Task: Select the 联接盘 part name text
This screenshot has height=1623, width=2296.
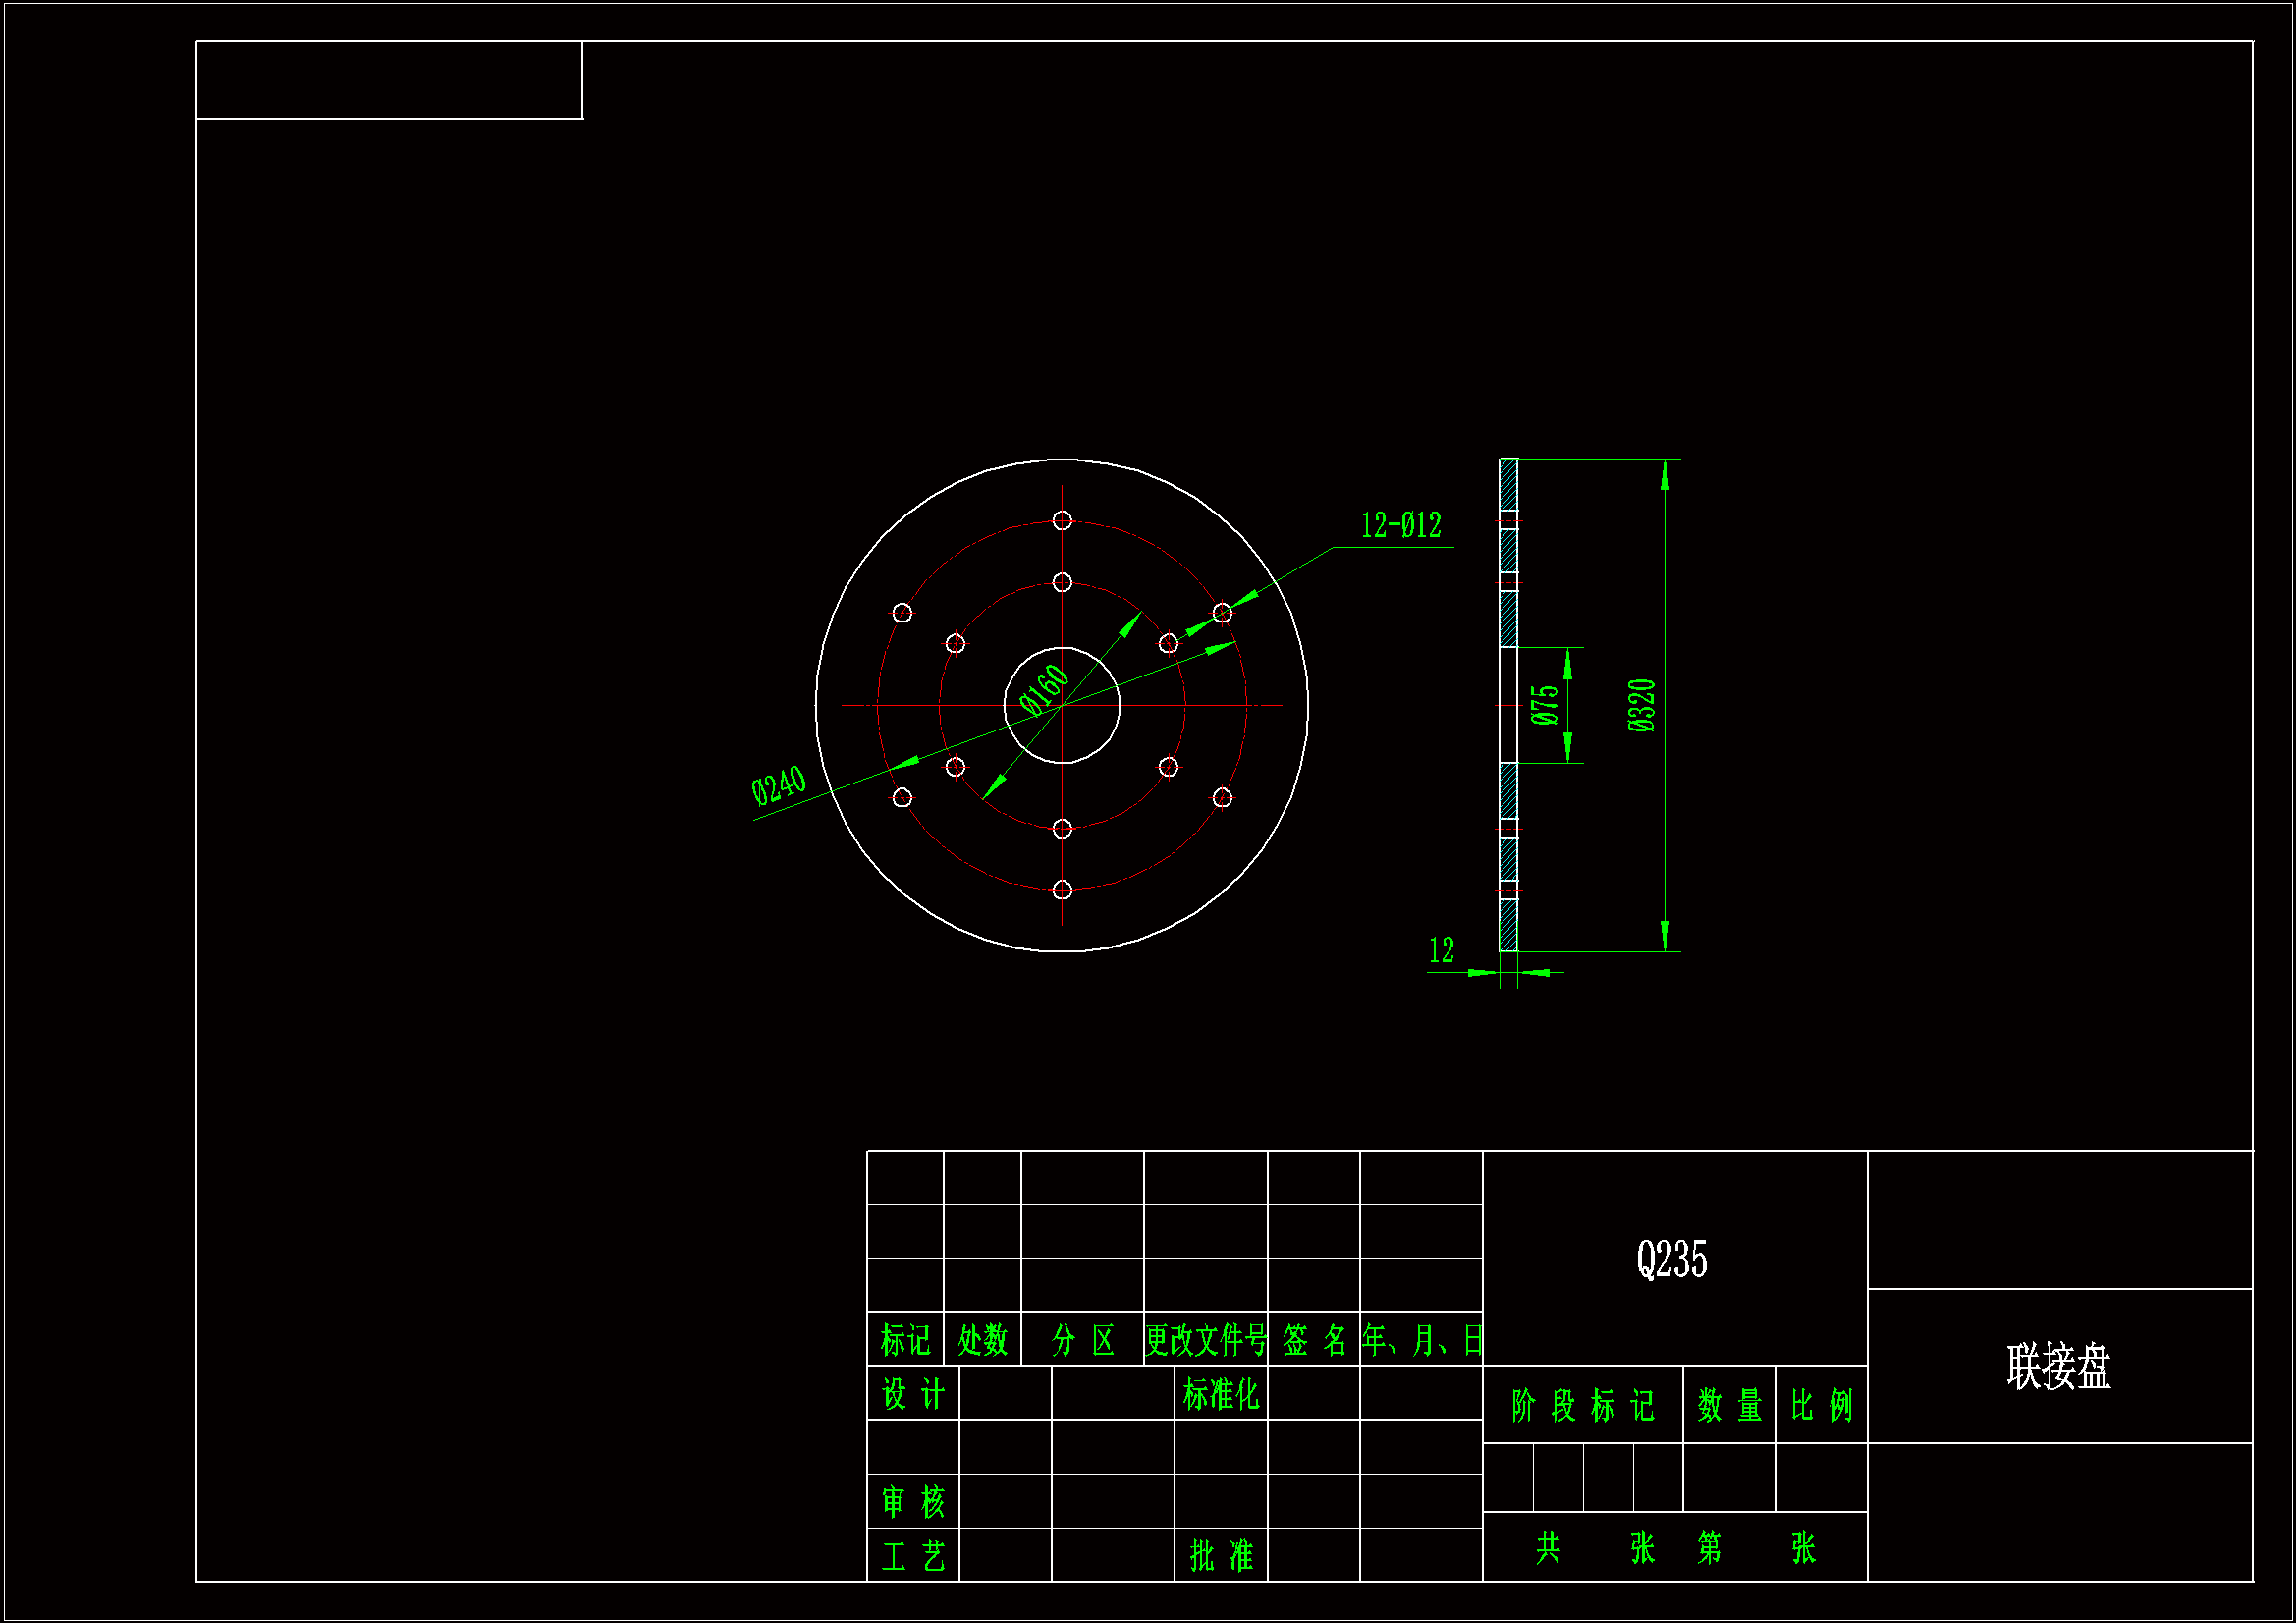Action: [2058, 1367]
